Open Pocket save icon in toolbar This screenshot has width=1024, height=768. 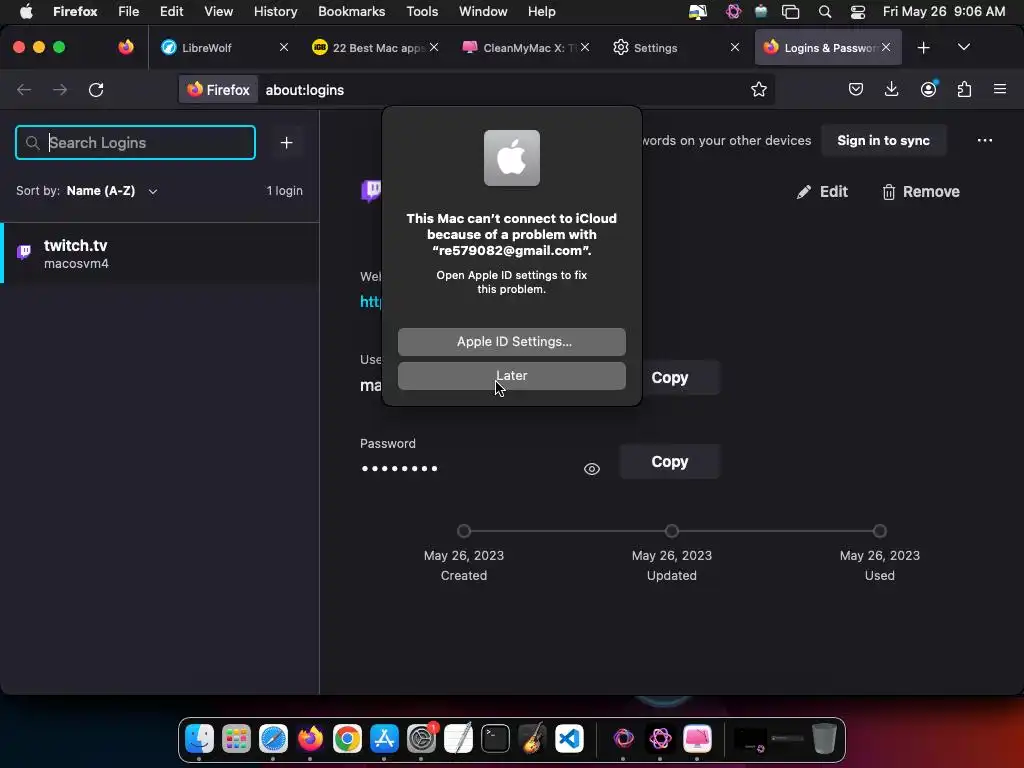[x=856, y=89]
